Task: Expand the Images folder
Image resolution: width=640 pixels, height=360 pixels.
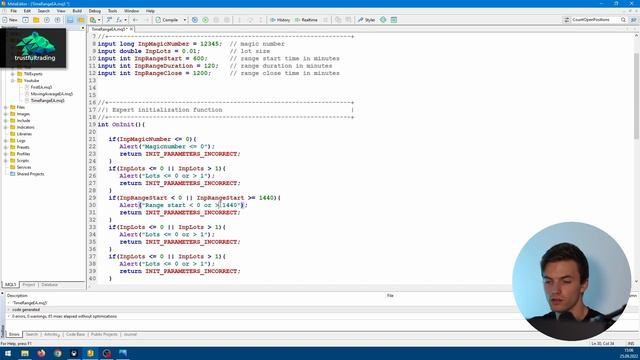Action: 6,114
